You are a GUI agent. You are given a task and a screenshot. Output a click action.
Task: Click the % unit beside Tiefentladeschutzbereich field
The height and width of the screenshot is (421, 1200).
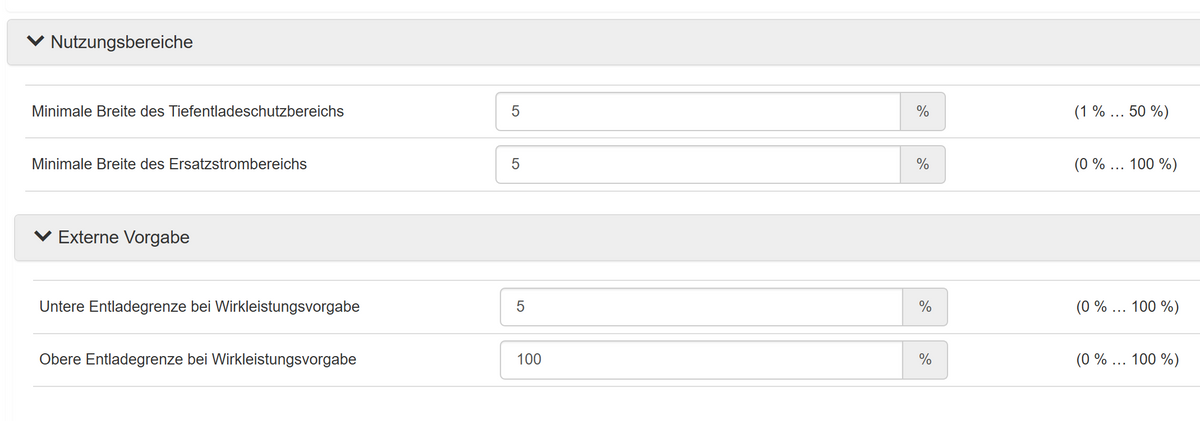pos(923,112)
